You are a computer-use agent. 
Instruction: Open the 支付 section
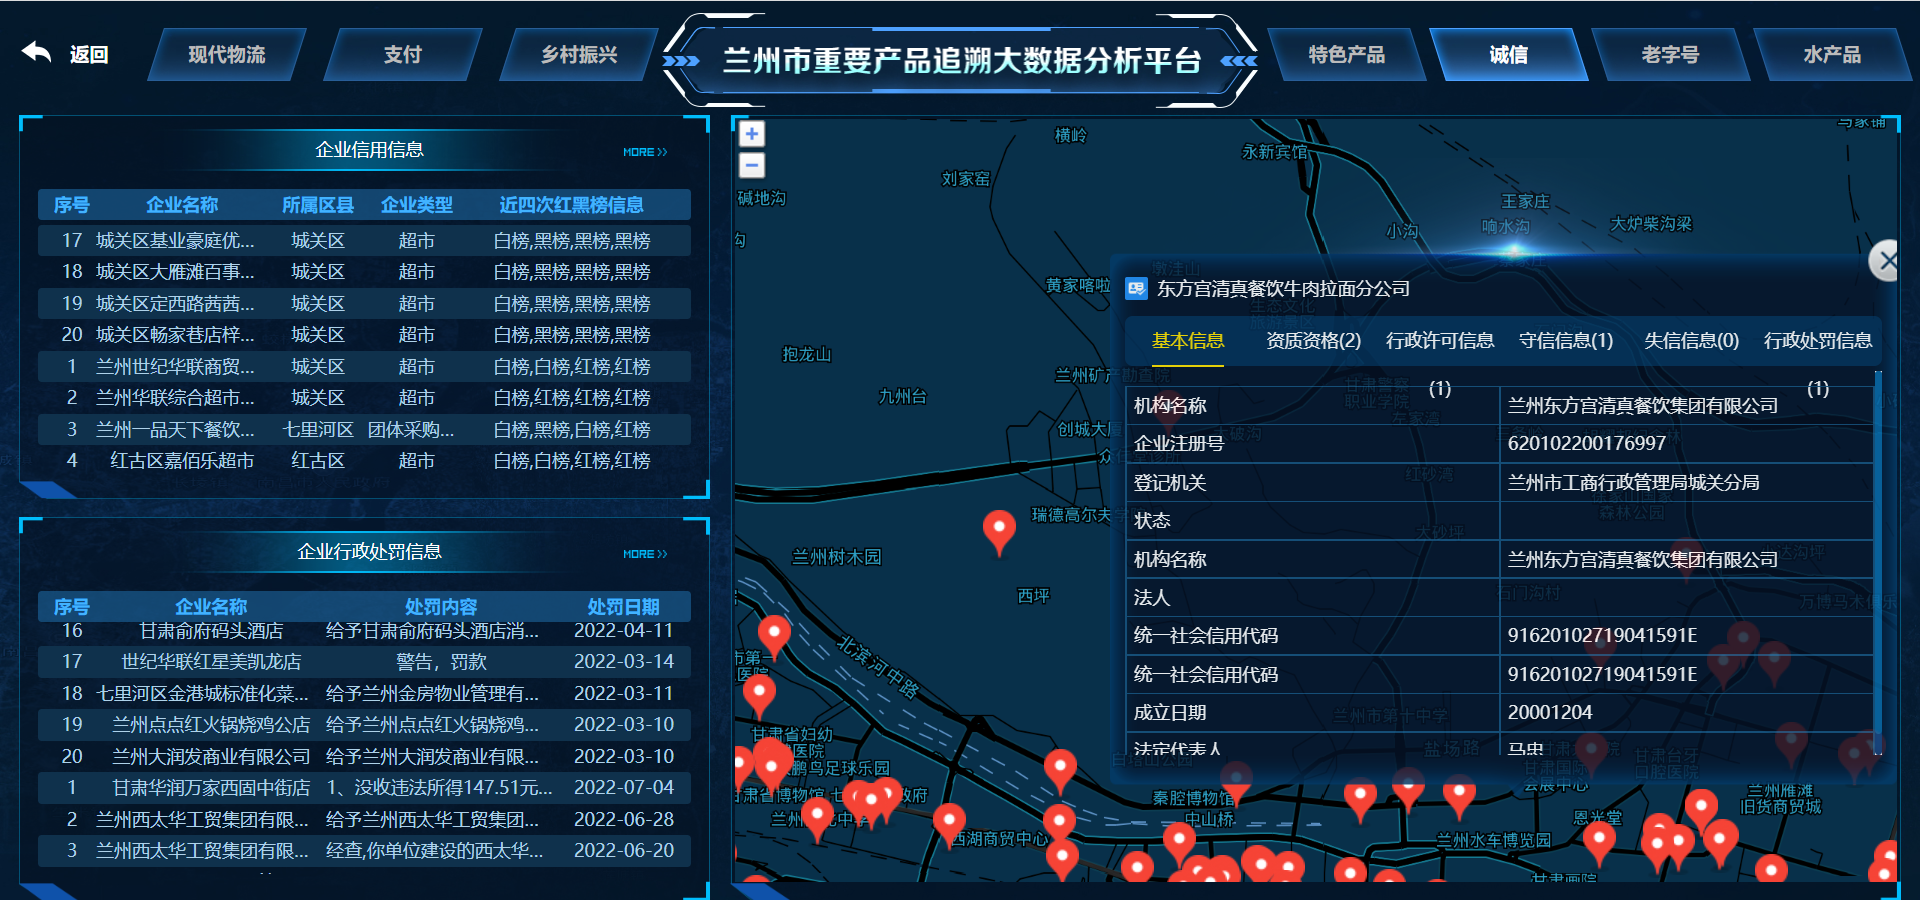[x=402, y=55]
